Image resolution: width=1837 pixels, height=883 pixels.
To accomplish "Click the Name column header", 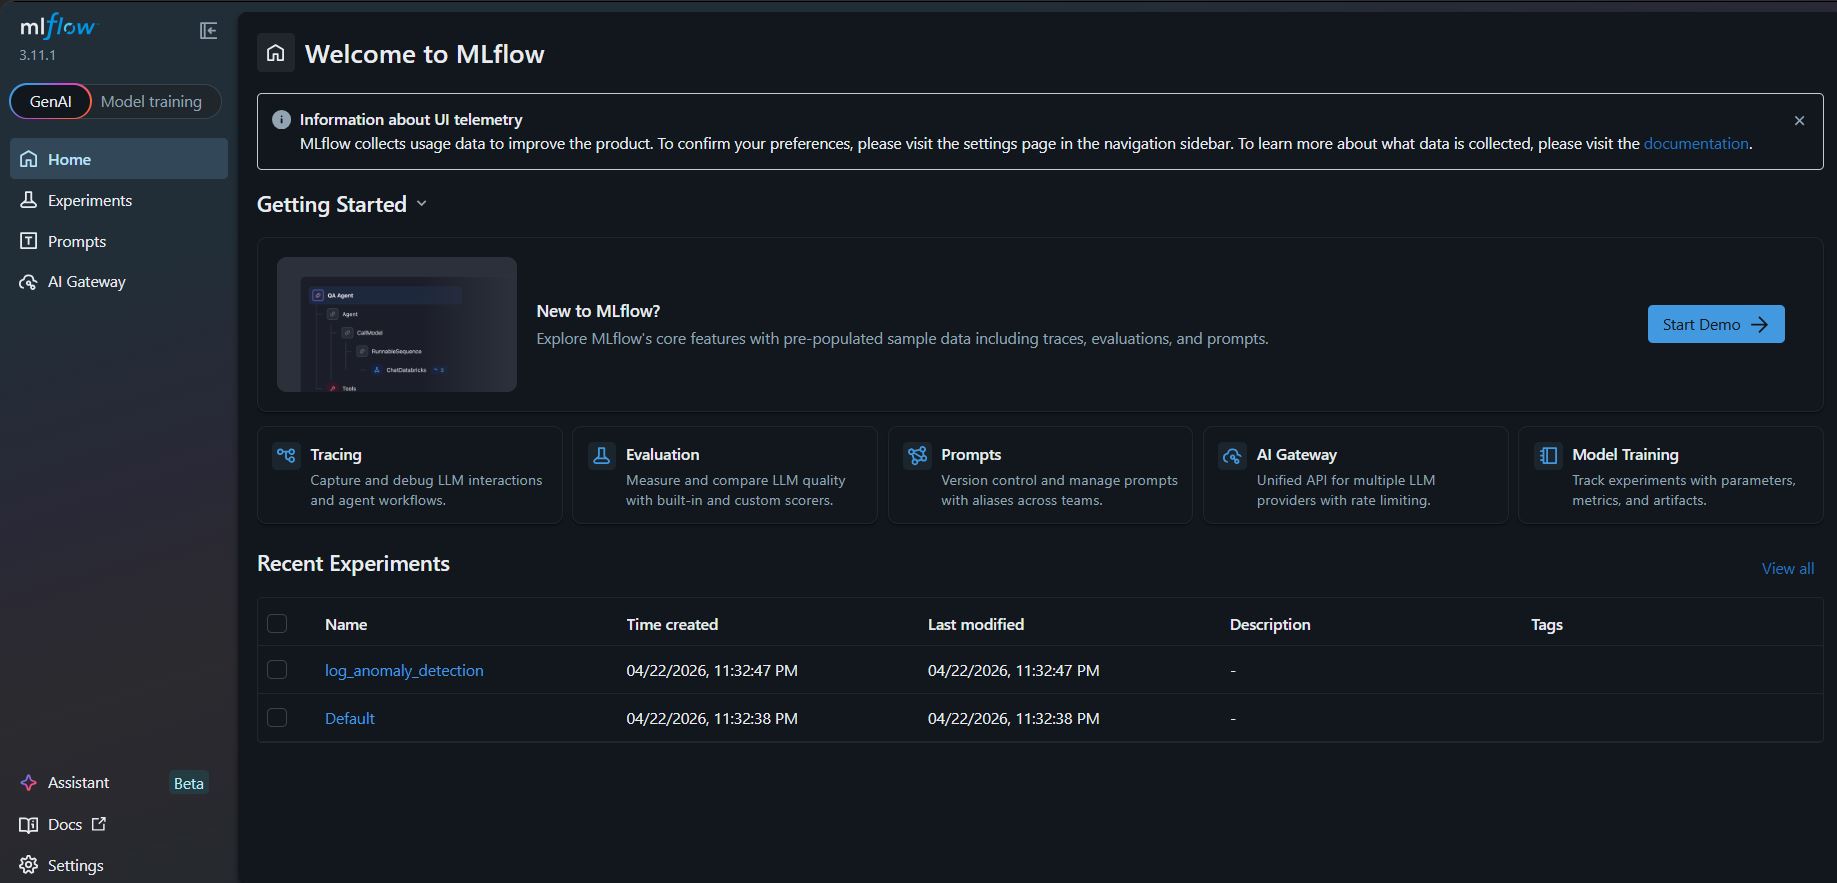I will [346, 624].
